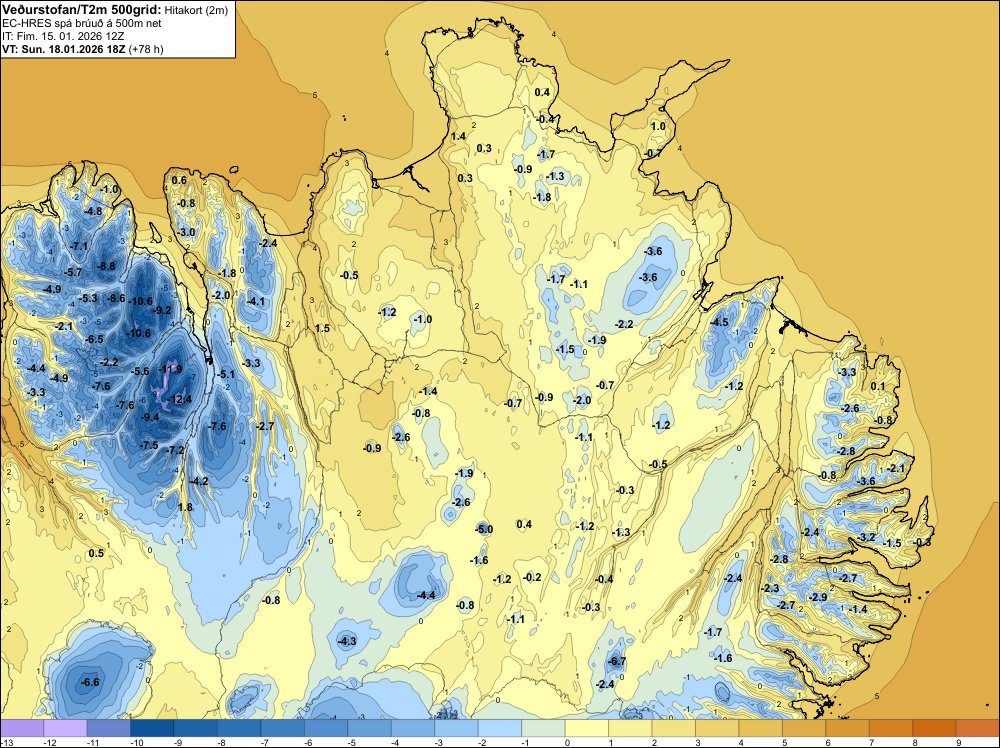Viewport: 1000px width, 748px height.
Task: Click the map value "-5.3"
Action: (x=88, y=298)
